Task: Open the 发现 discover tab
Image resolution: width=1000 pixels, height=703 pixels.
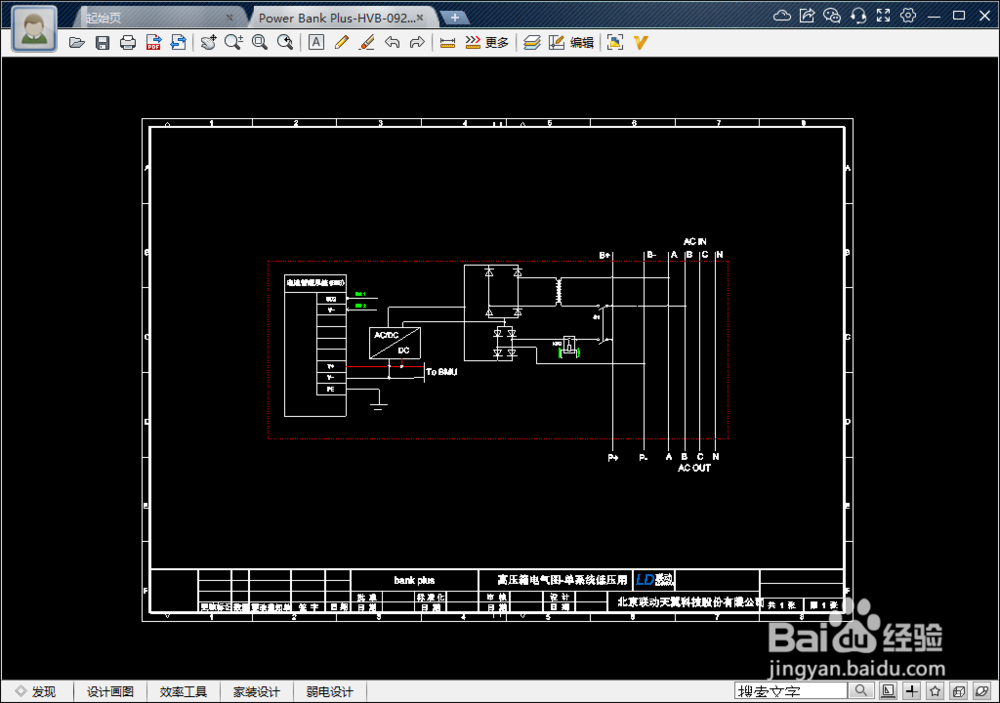Action: [x=37, y=692]
